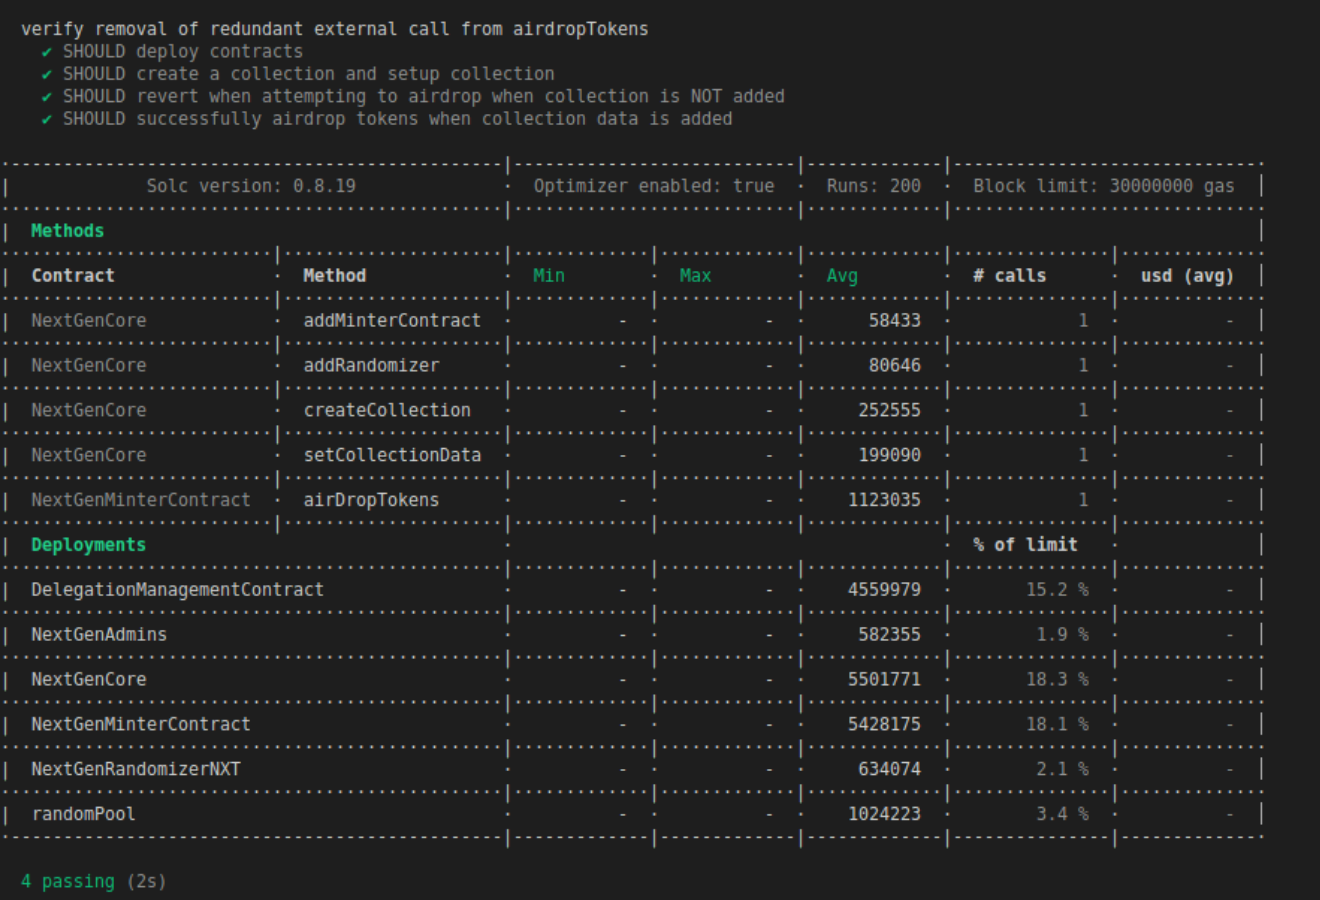Image resolution: width=1320 pixels, height=900 pixels.
Task: Click the '% of limit' header
Action: click(x=1026, y=545)
